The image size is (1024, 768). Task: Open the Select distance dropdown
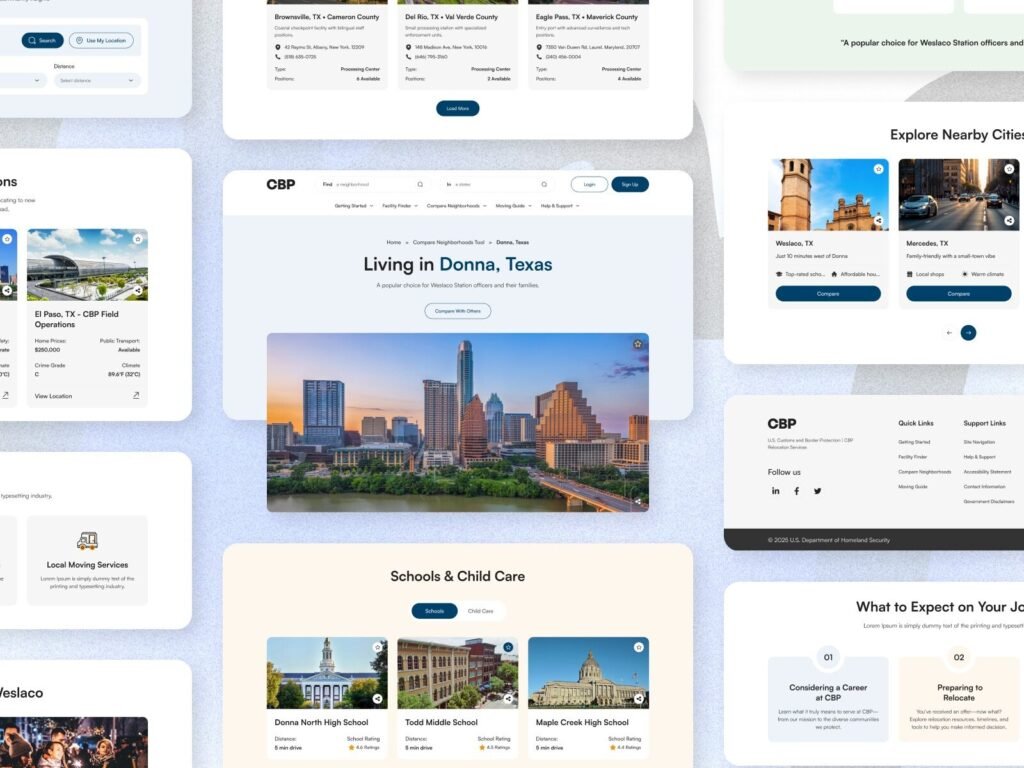97,80
